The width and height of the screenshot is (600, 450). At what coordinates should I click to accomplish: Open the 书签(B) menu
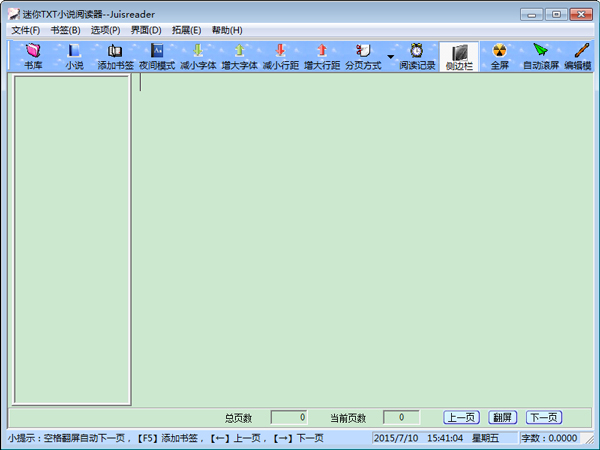[65, 30]
